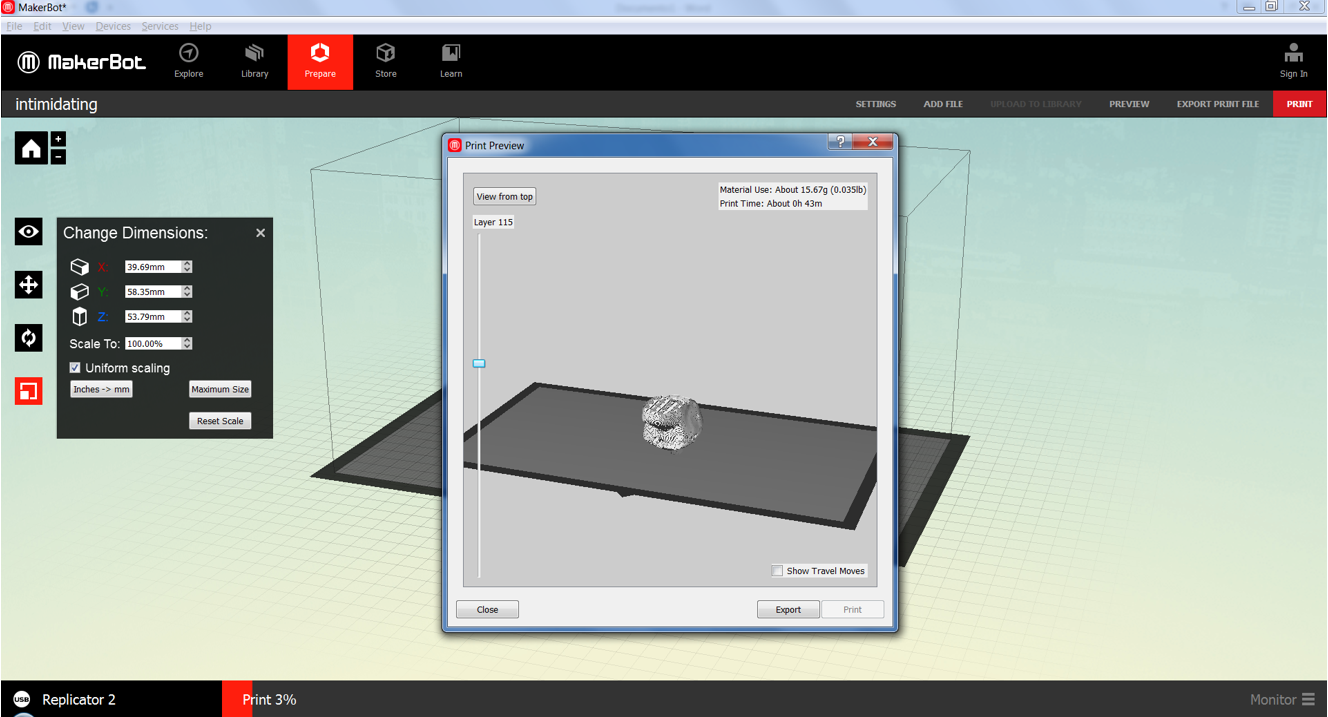Click PREVIEW in the top bar
The height and width of the screenshot is (717, 1328).
pos(1129,104)
